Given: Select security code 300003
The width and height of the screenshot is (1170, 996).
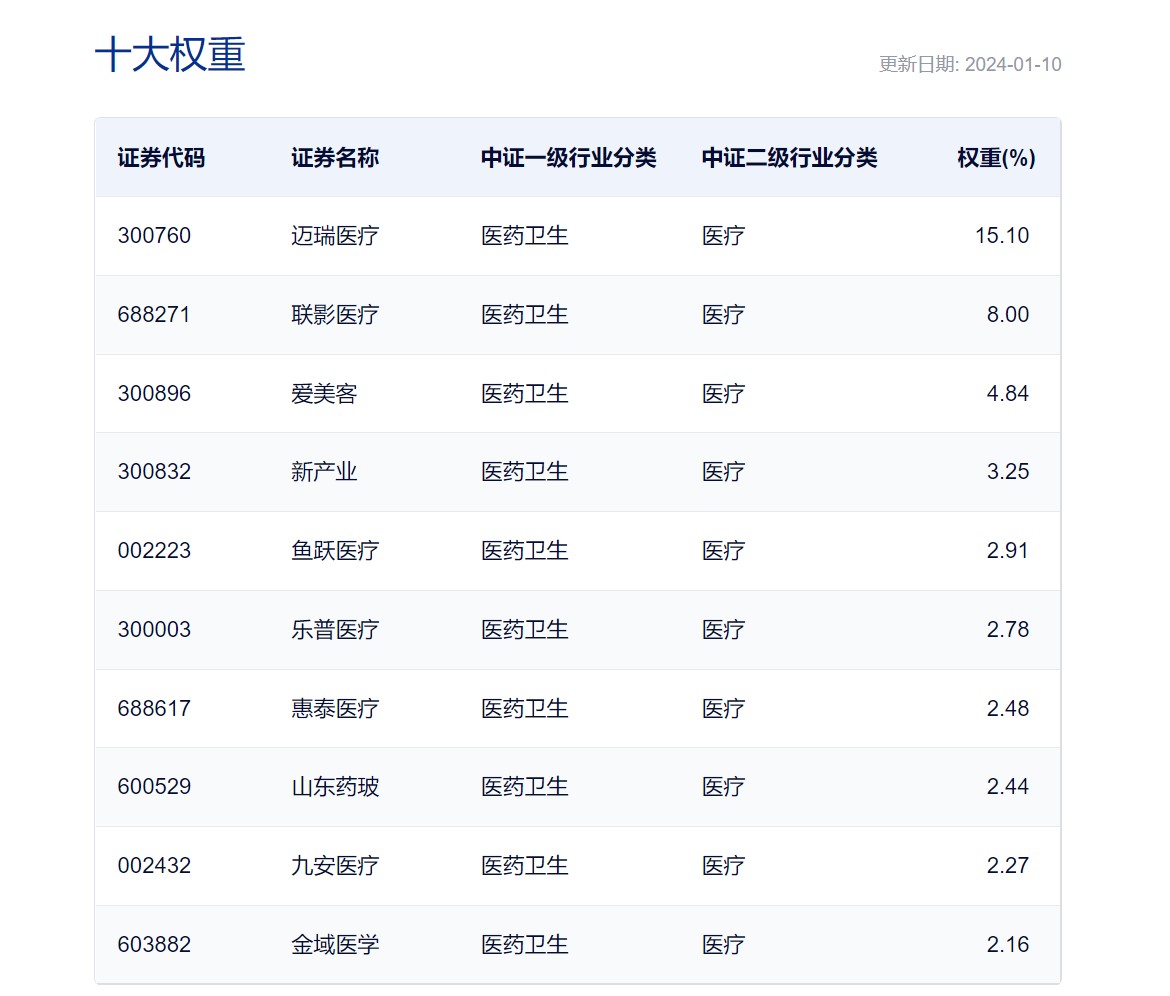Looking at the screenshot, I should pyautogui.click(x=154, y=630).
